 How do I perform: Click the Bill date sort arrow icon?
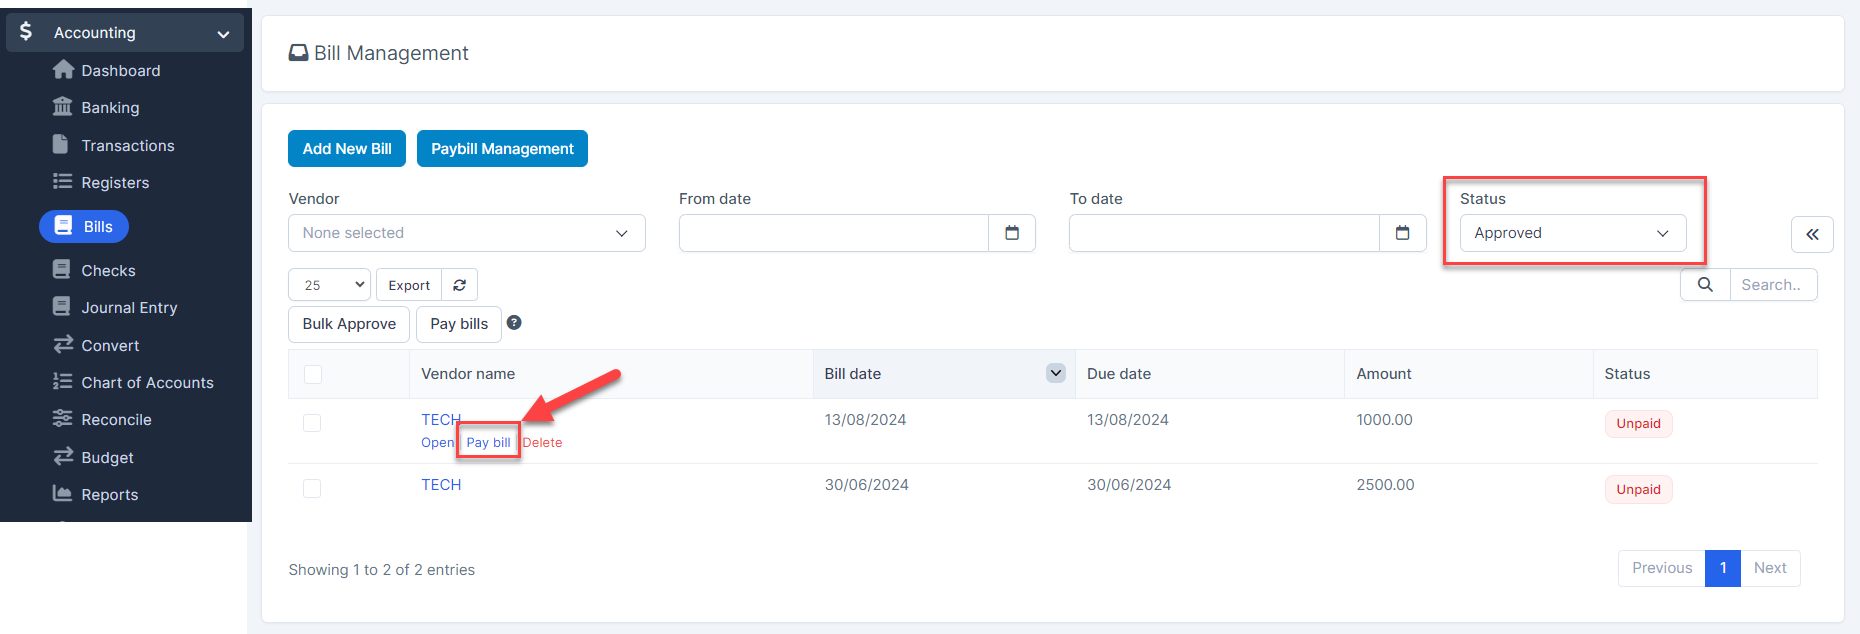pyautogui.click(x=1055, y=373)
